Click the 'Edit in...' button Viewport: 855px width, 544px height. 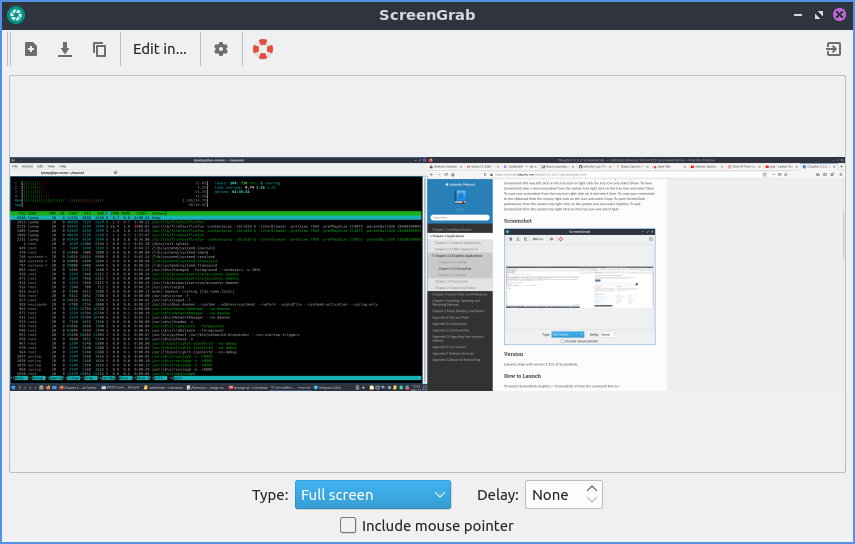160,49
